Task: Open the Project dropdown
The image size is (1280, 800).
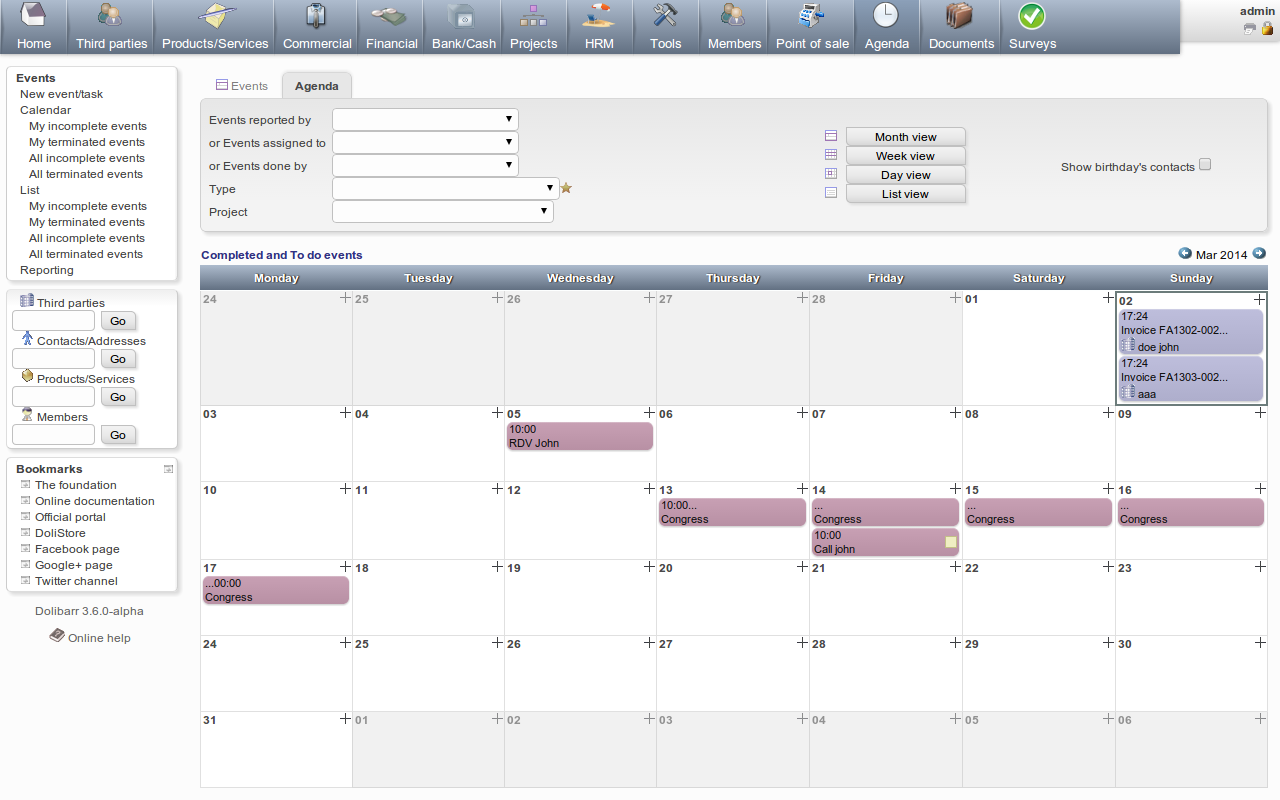Action: (442, 212)
